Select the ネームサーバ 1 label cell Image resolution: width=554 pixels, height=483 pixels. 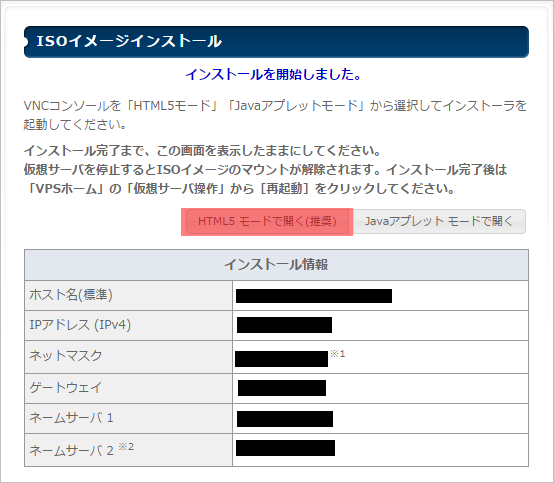coord(129,418)
